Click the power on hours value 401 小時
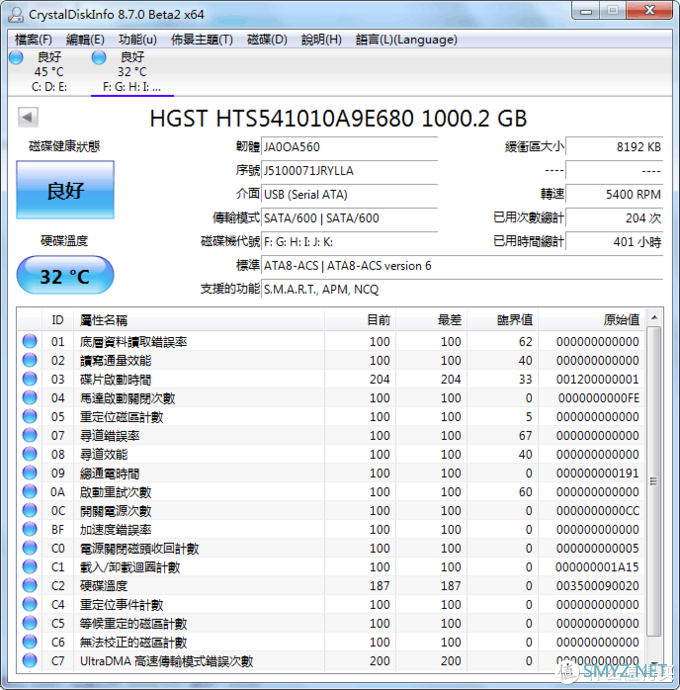The width and height of the screenshot is (680, 690). pos(614,242)
